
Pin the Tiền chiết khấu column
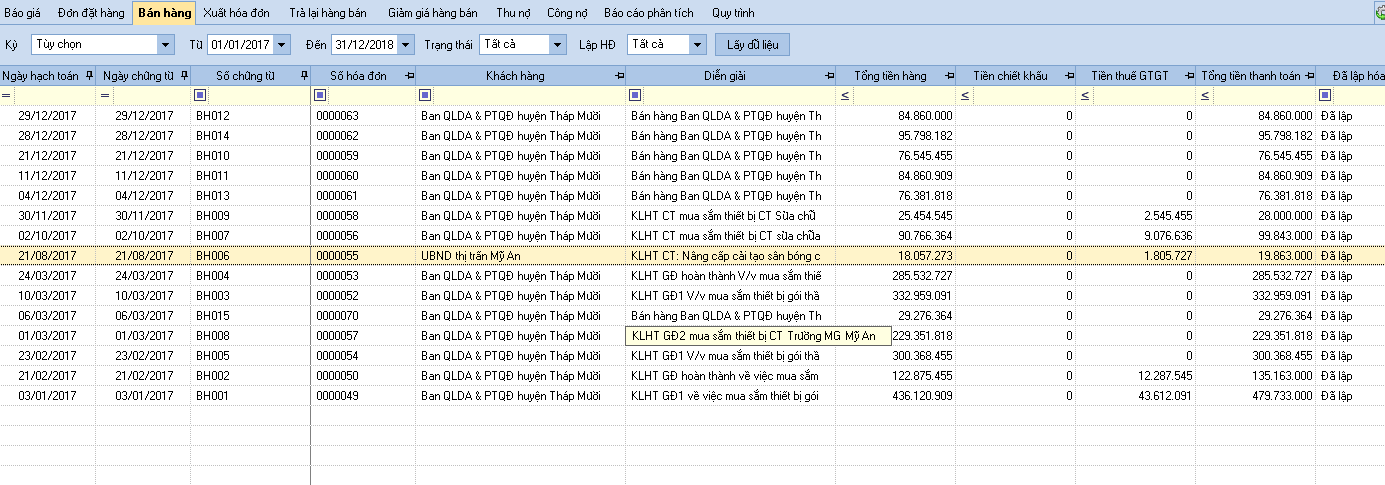1069,76
